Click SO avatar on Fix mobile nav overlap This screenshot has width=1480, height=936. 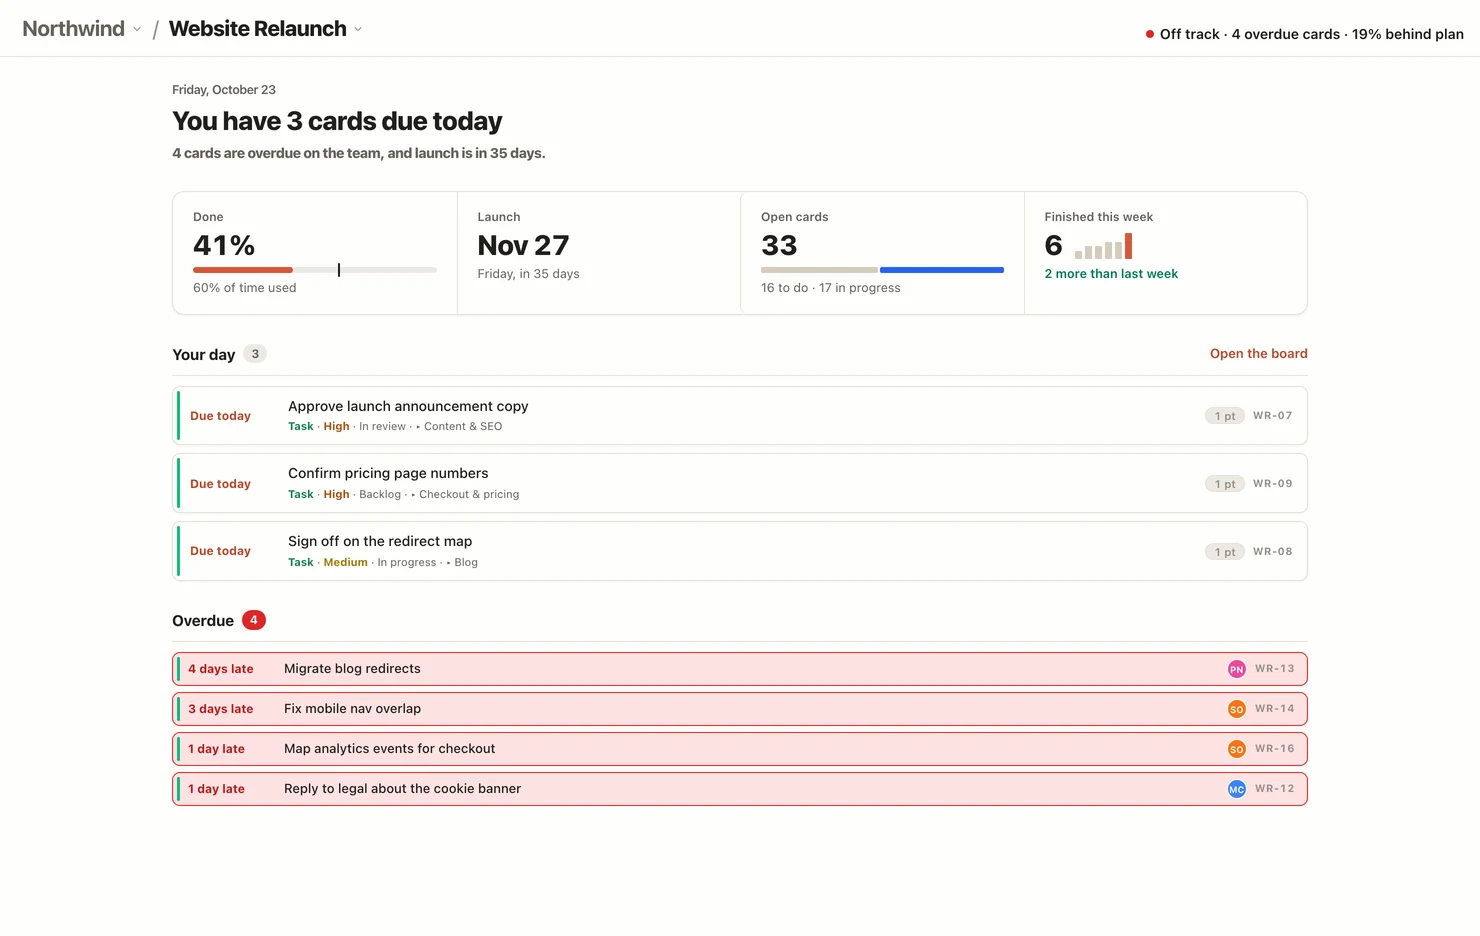coord(1237,709)
